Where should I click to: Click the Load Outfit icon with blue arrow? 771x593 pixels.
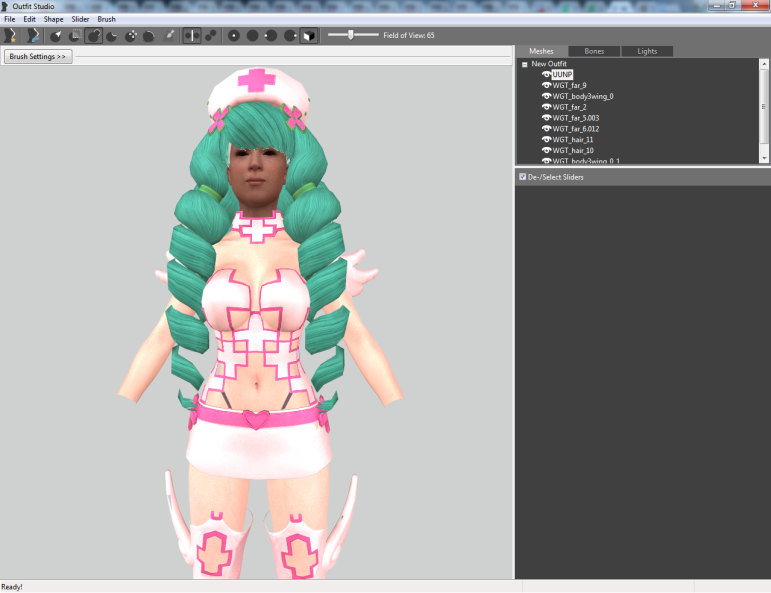click(33, 35)
